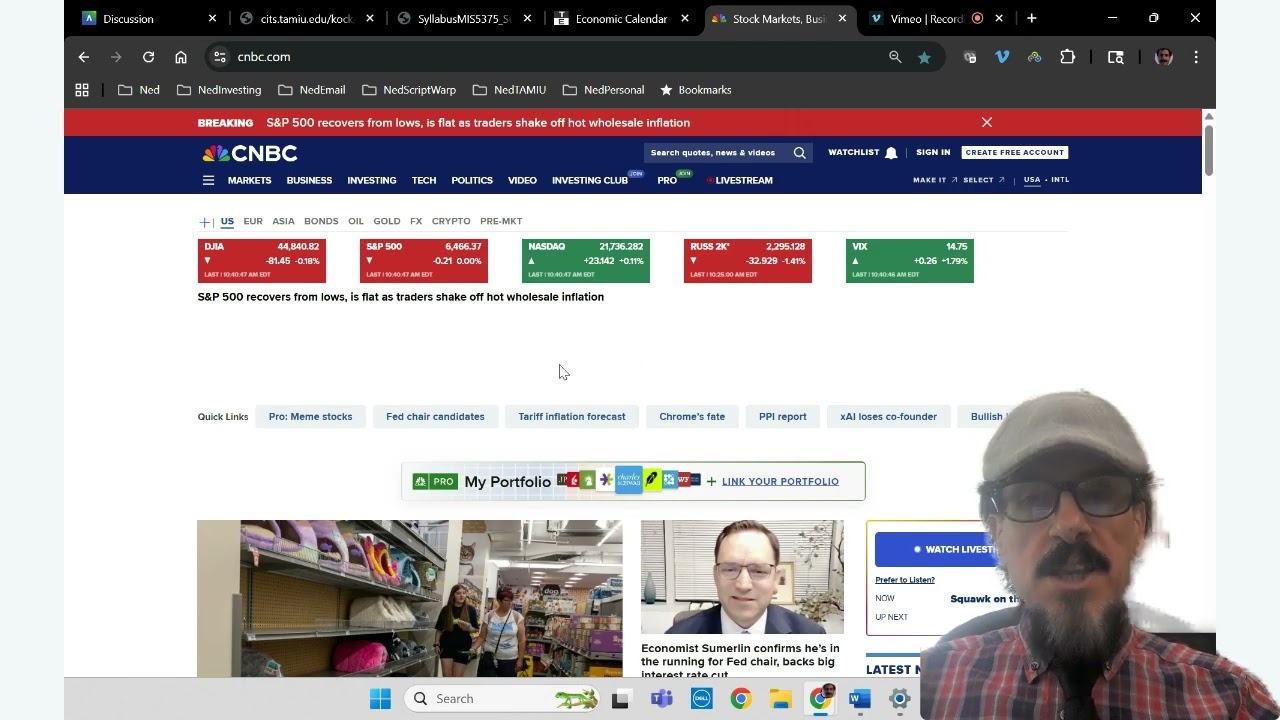The image size is (1280, 720).
Task: Switch to the SyllabusMIS5375 tab
Action: coord(463,18)
